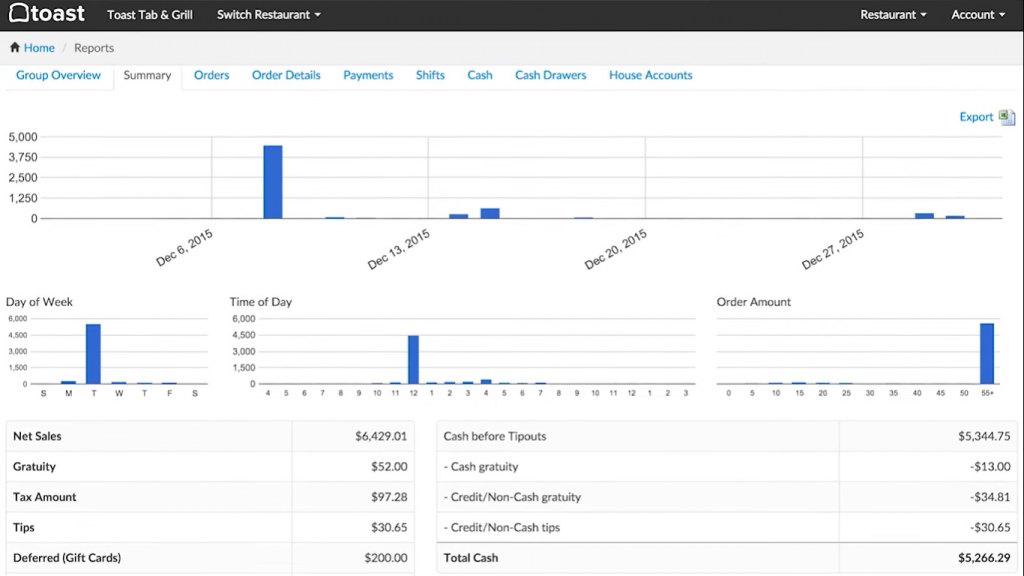View the House Accounts tab
Viewport: 1024px width, 576px height.
point(650,75)
